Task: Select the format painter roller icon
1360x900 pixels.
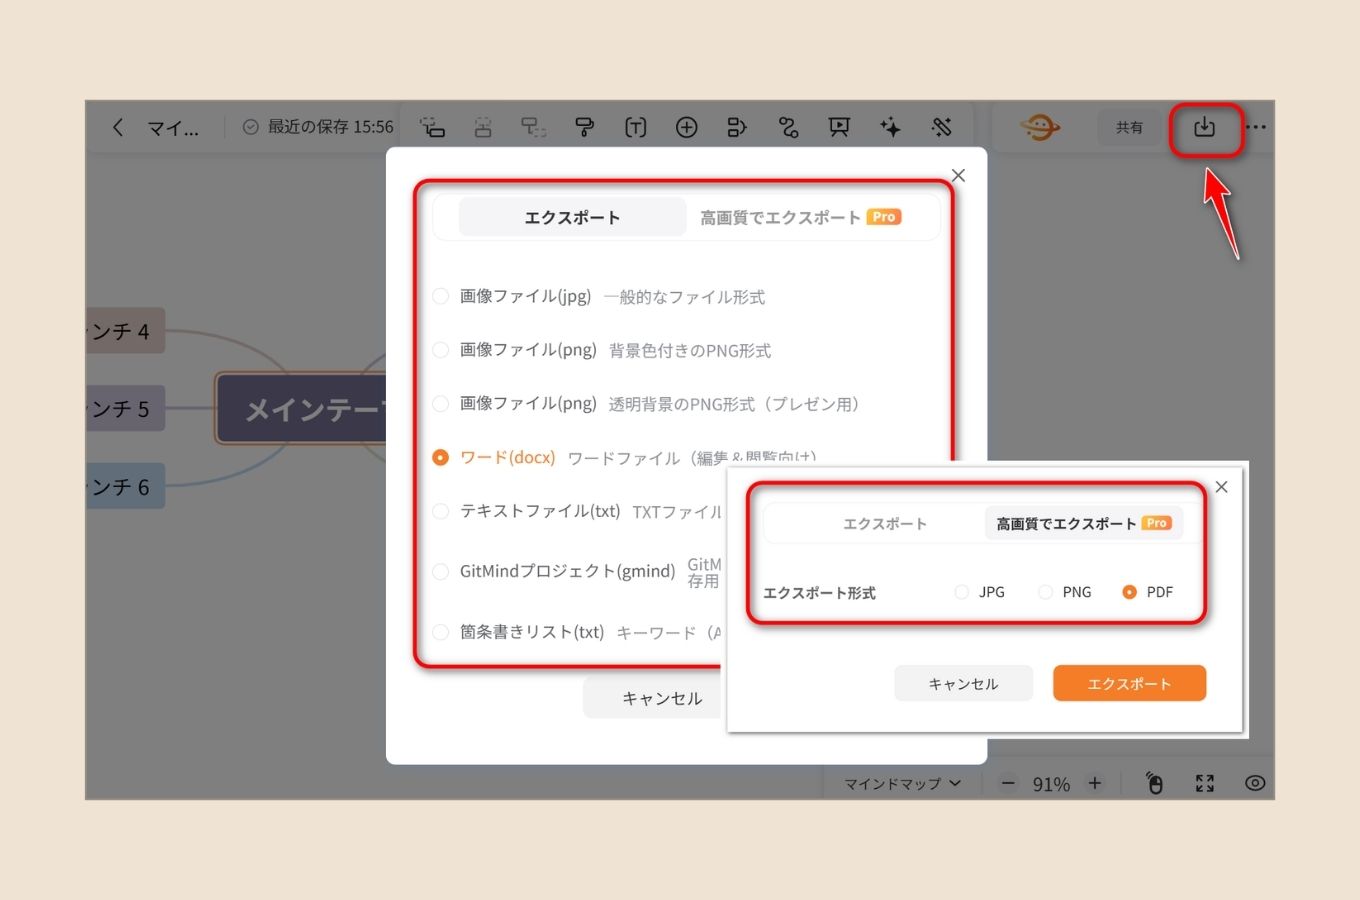Action: point(585,127)
